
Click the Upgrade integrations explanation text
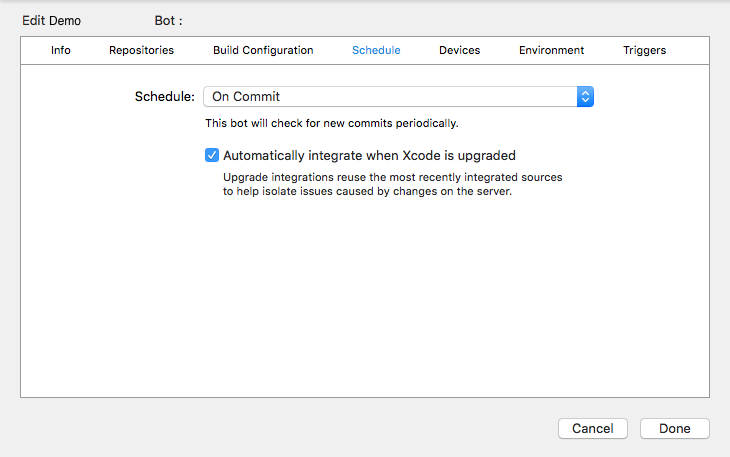[392, 185]
